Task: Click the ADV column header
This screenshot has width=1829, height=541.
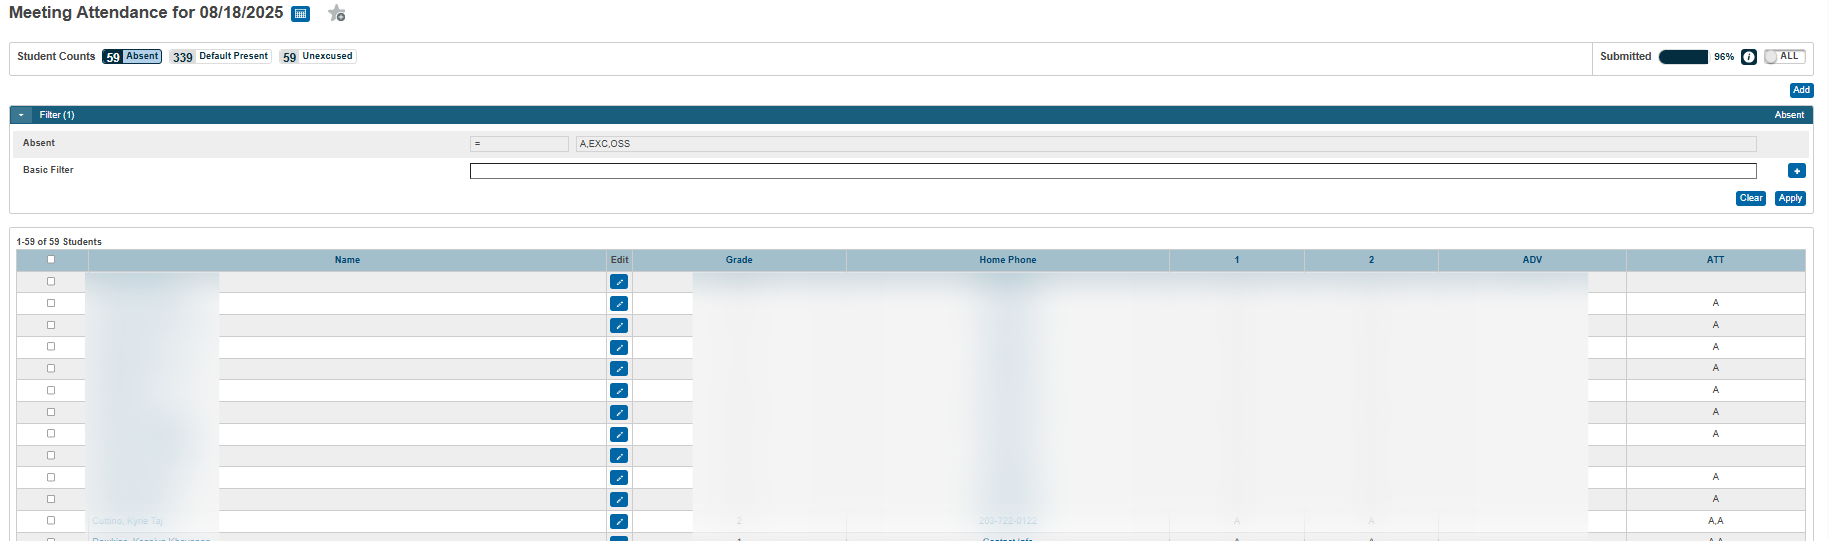Action: pos(1532,260)
